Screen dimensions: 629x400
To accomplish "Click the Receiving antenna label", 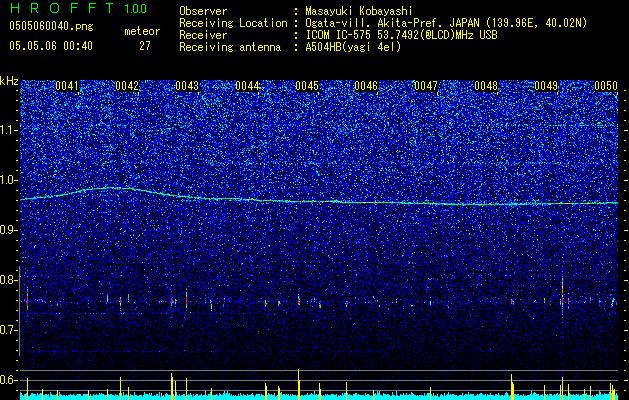I will [x=230, y=47].
